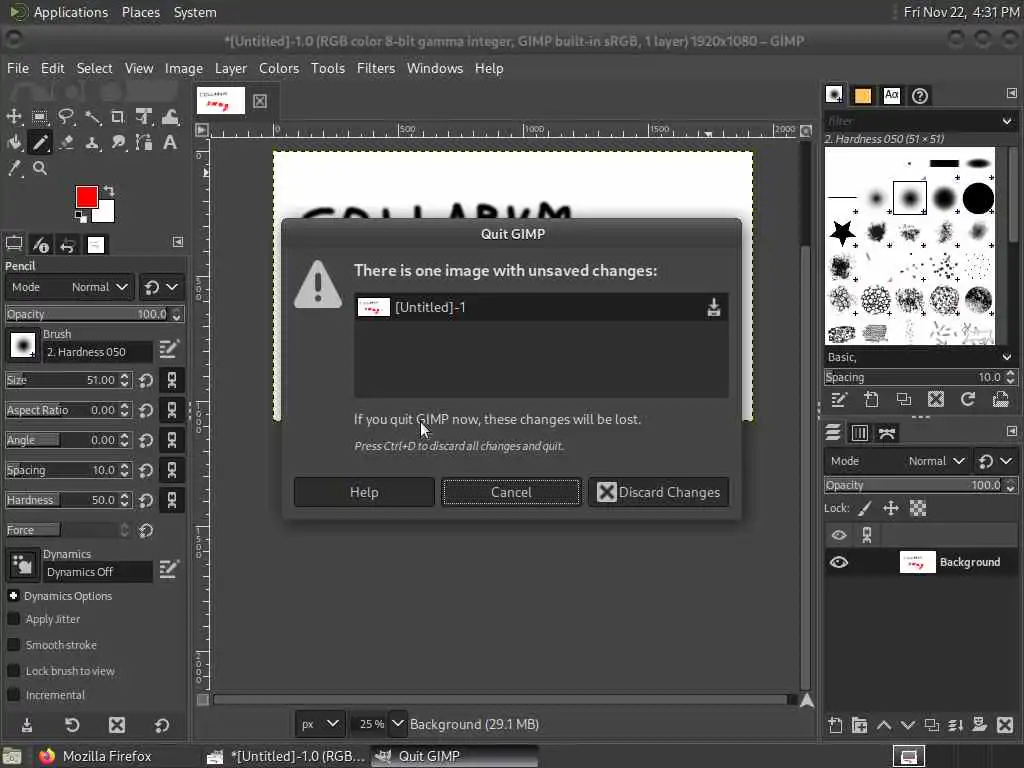Delete this layer icon in Layers panel

coord(1005,725)
